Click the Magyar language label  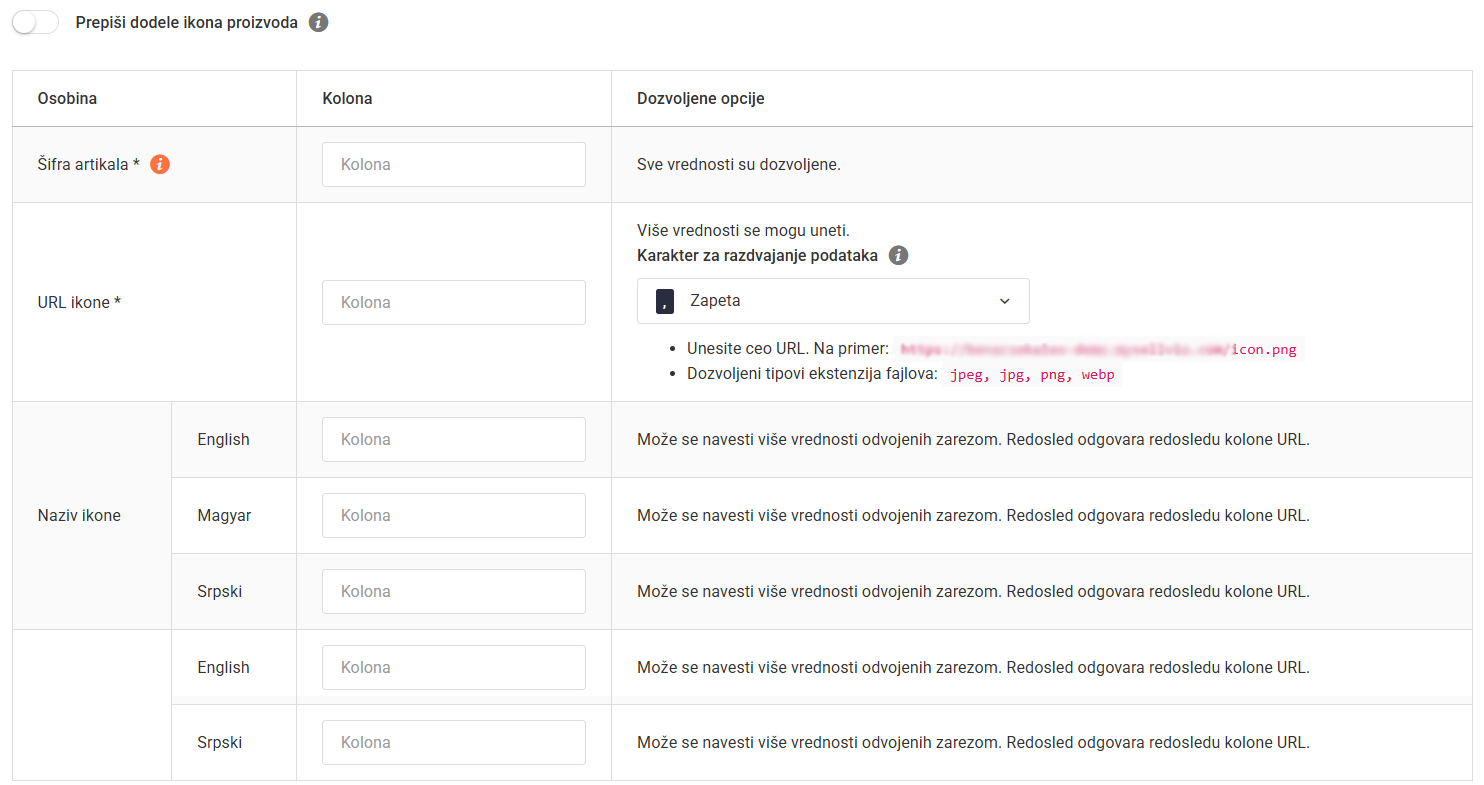click(x=224, y=515)
